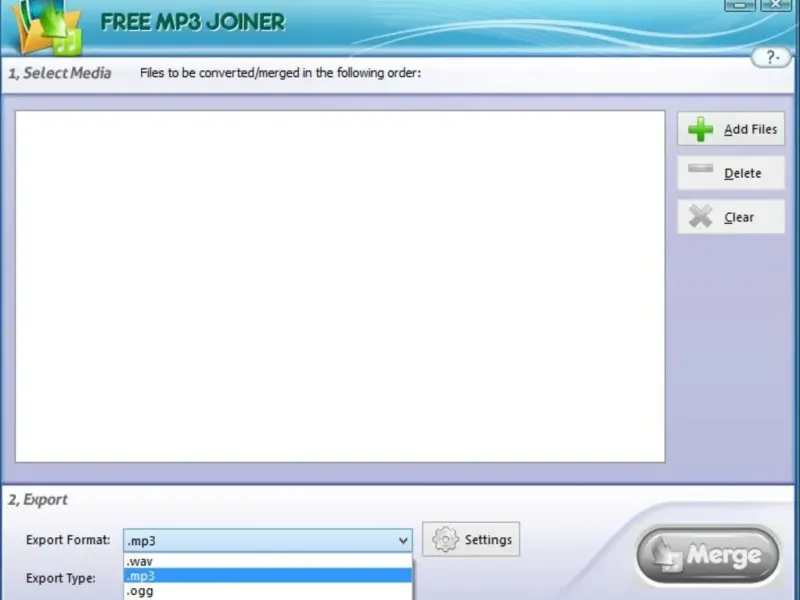The height and width of the screenshot is (600, 800).
Task: Minimize the Free MP3 Joiner window
Action: pyautogui.click(x=740, y=5)
